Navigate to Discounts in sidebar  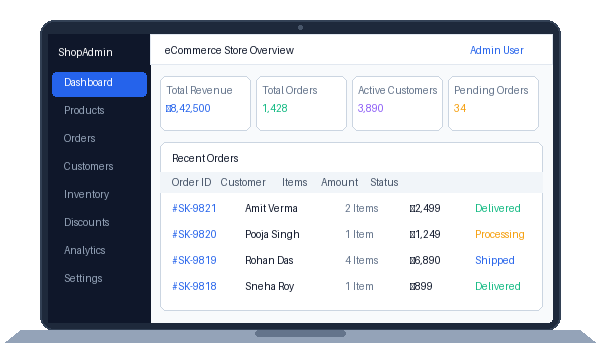pos(86,222)
